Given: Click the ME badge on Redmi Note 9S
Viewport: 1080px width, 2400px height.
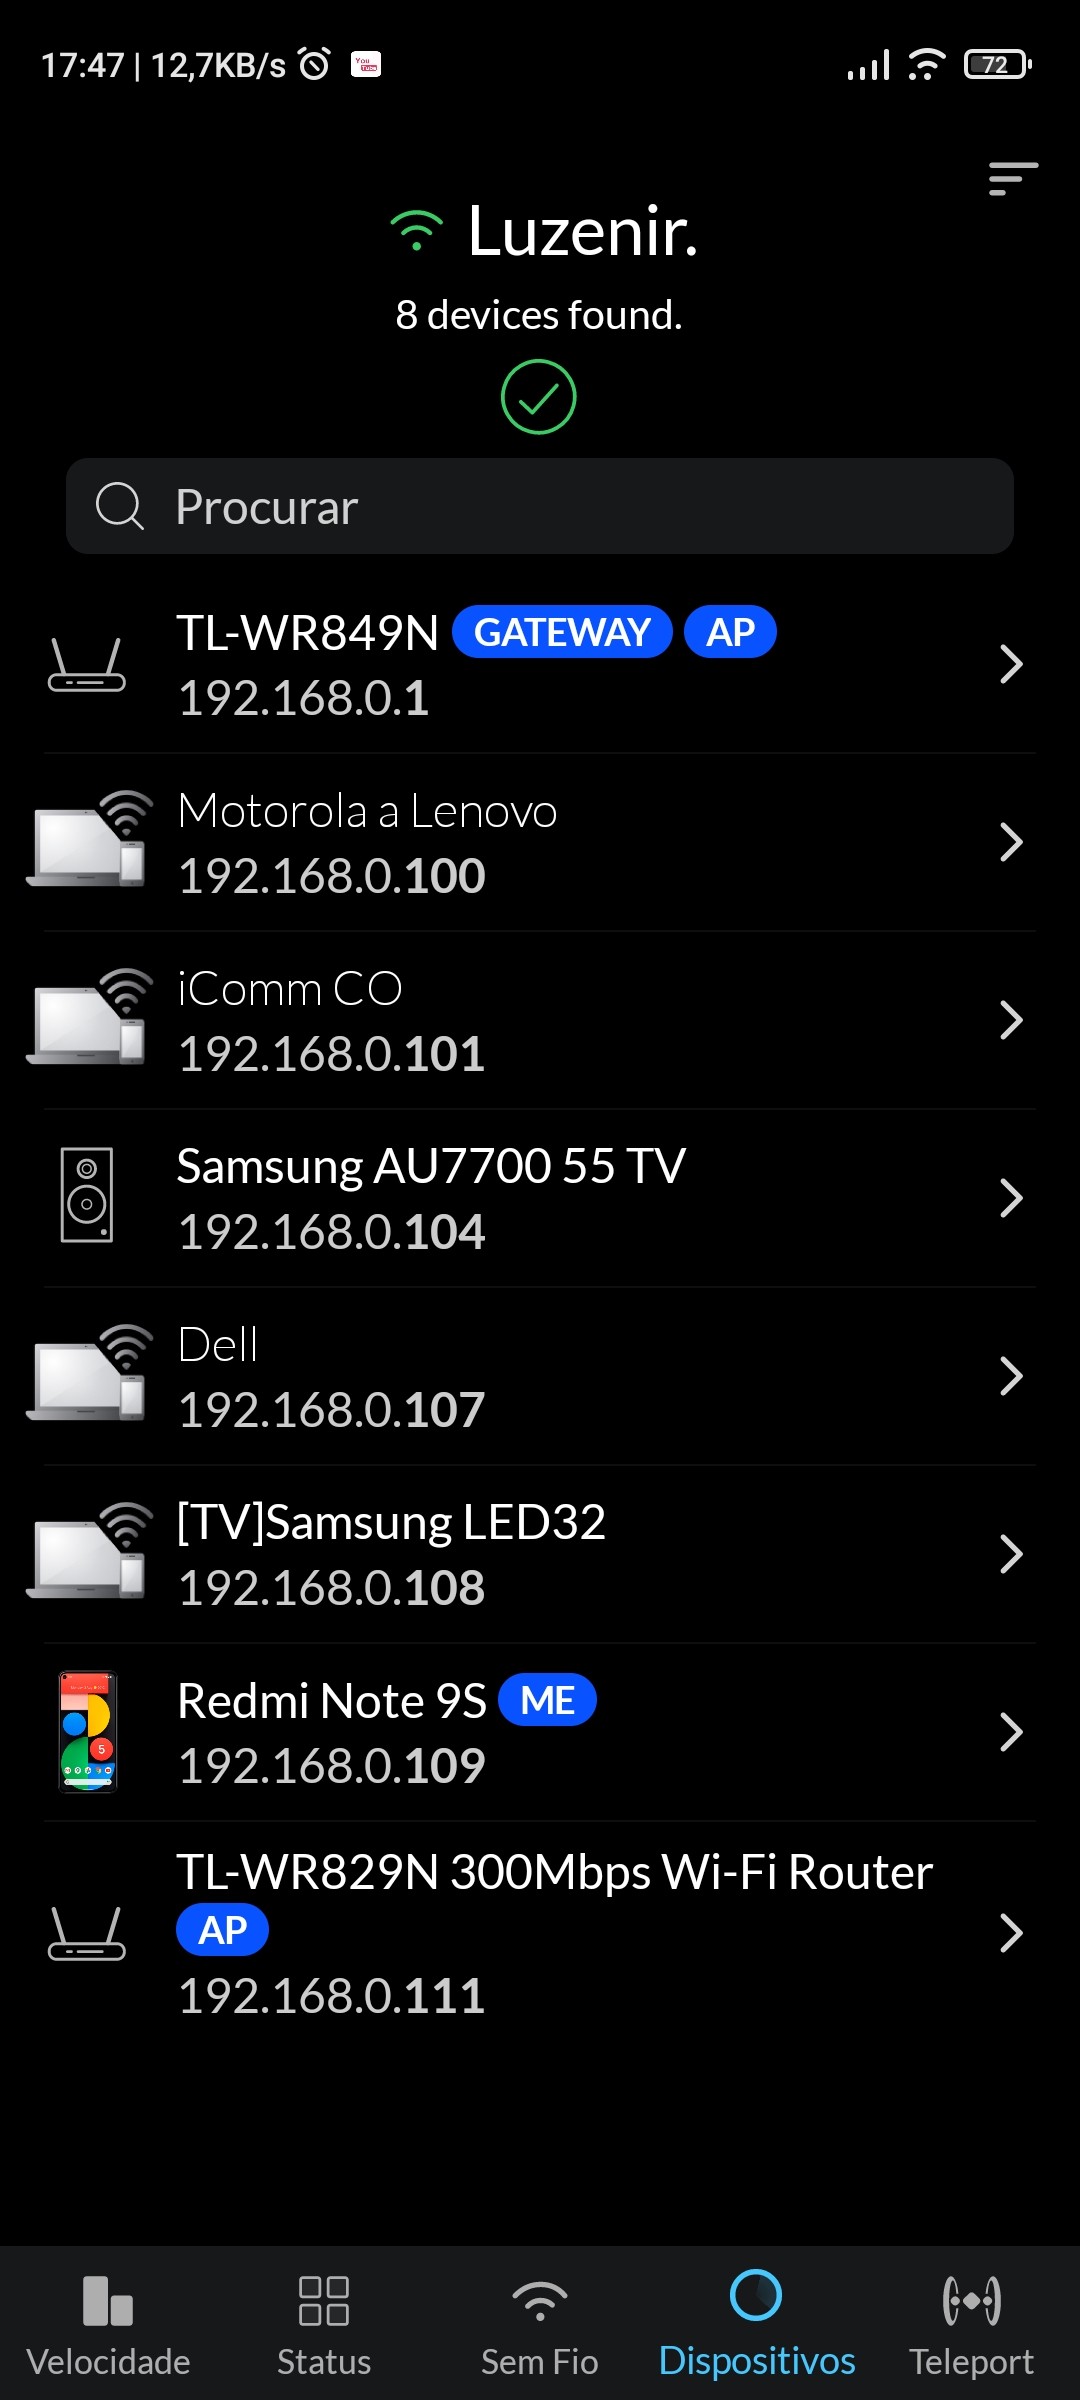Looking at the screenshot, I should coord(547,1700).
